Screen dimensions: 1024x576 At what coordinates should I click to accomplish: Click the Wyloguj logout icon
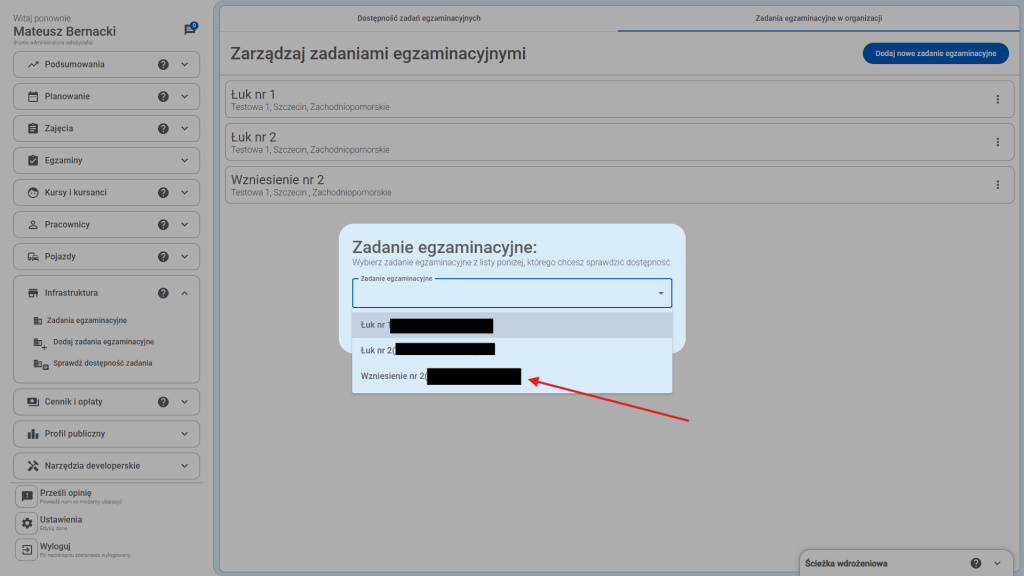pos(27,550)
